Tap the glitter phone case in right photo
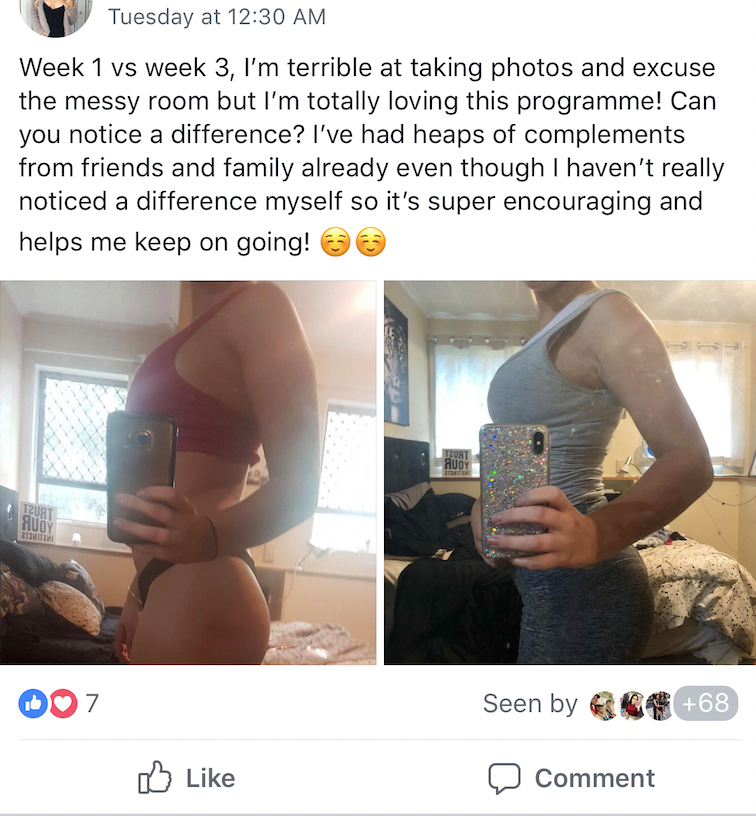Viewport: 756px width, 816px height. click(514, 489)
